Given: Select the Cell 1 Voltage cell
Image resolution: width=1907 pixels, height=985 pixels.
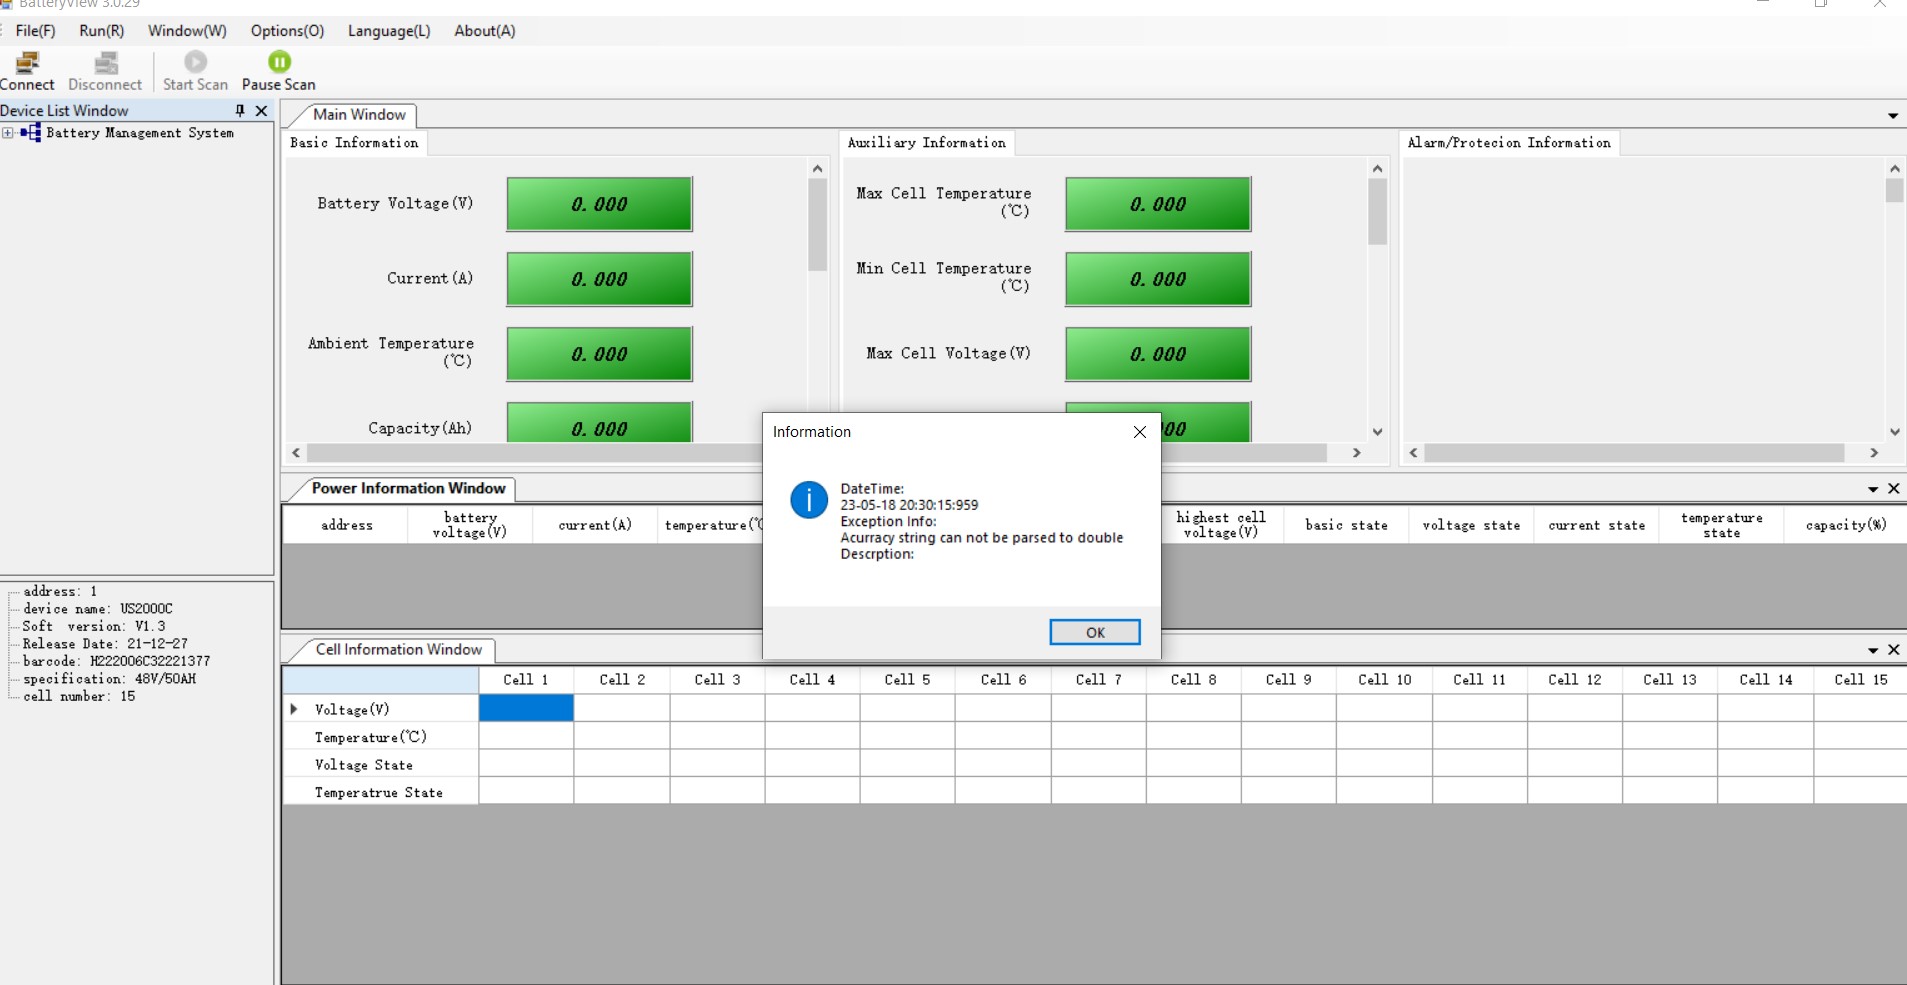Looking at the screenshot, I should (x=526, y=709).
